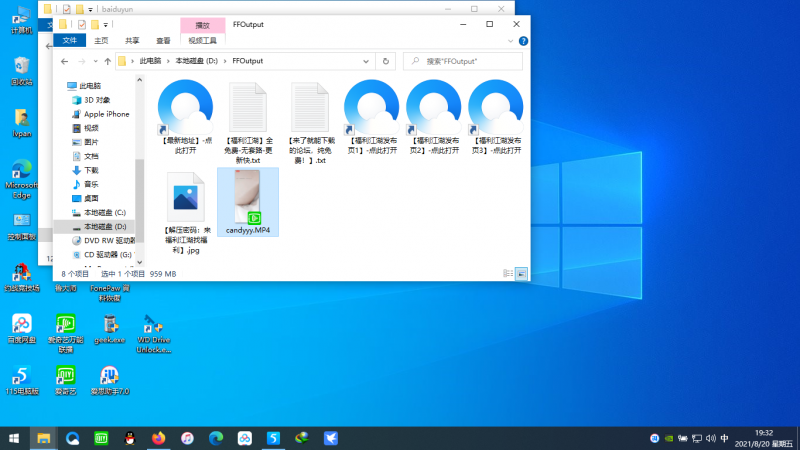Switch to the 查看 ribbon tab
Screen dimensions: 800x450
pos(163,41)
